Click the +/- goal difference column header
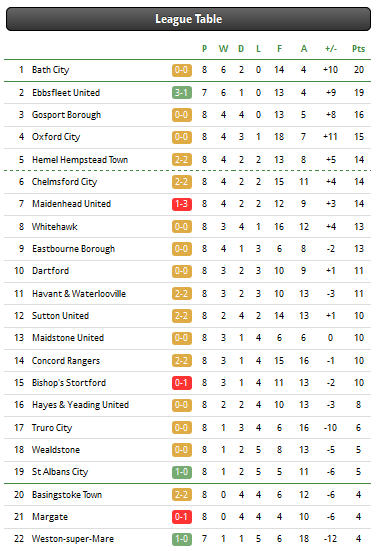The image size is (376, 551). 331,48
